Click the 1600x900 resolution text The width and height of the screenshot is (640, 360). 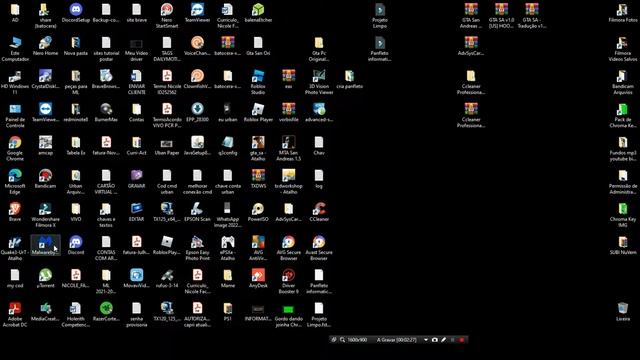357,340
